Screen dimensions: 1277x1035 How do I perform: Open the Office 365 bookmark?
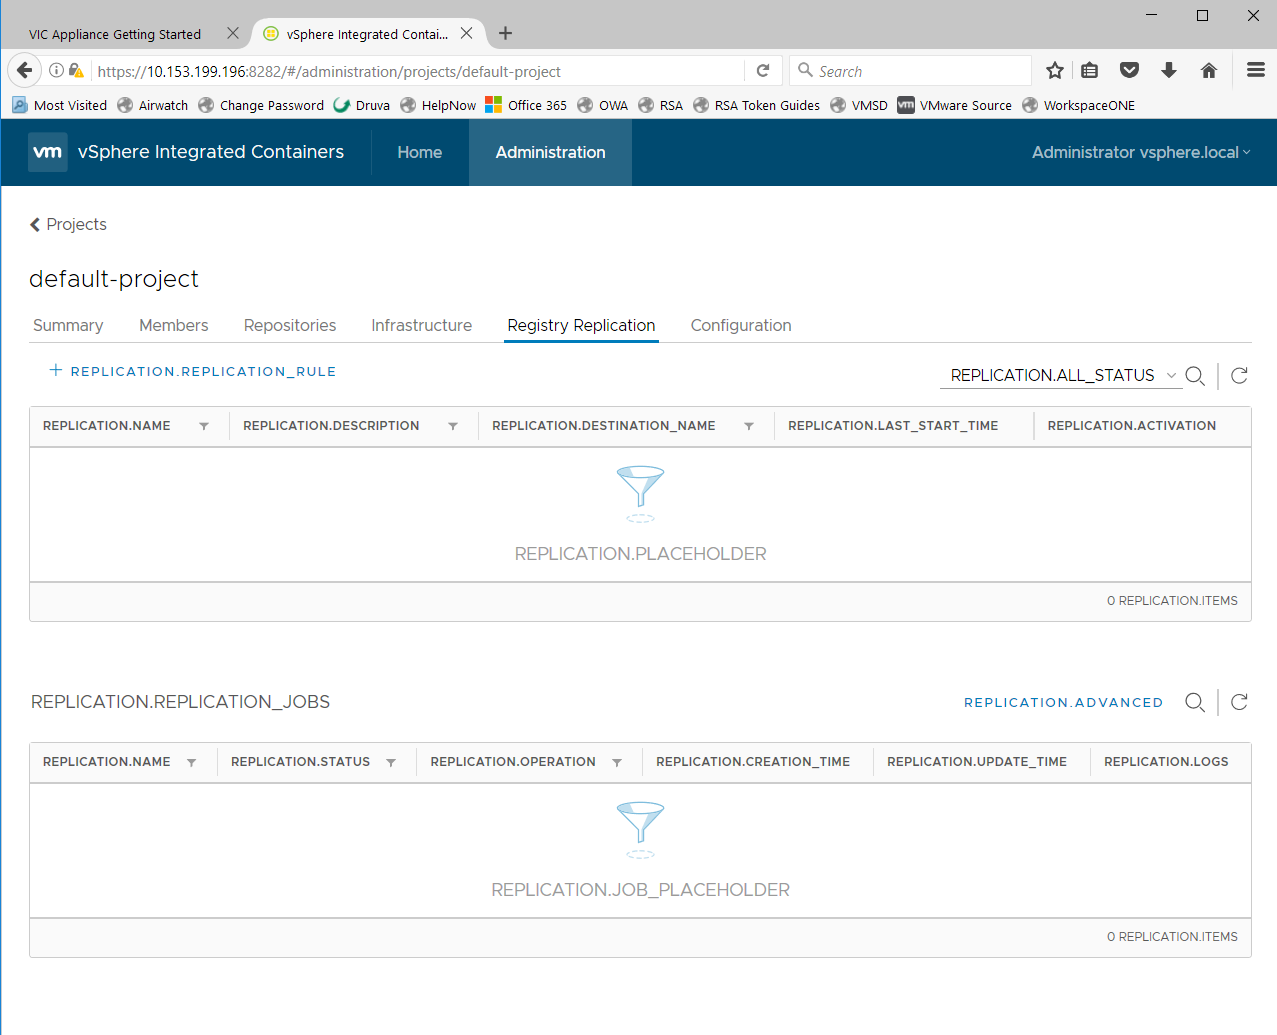click(526, 105)
